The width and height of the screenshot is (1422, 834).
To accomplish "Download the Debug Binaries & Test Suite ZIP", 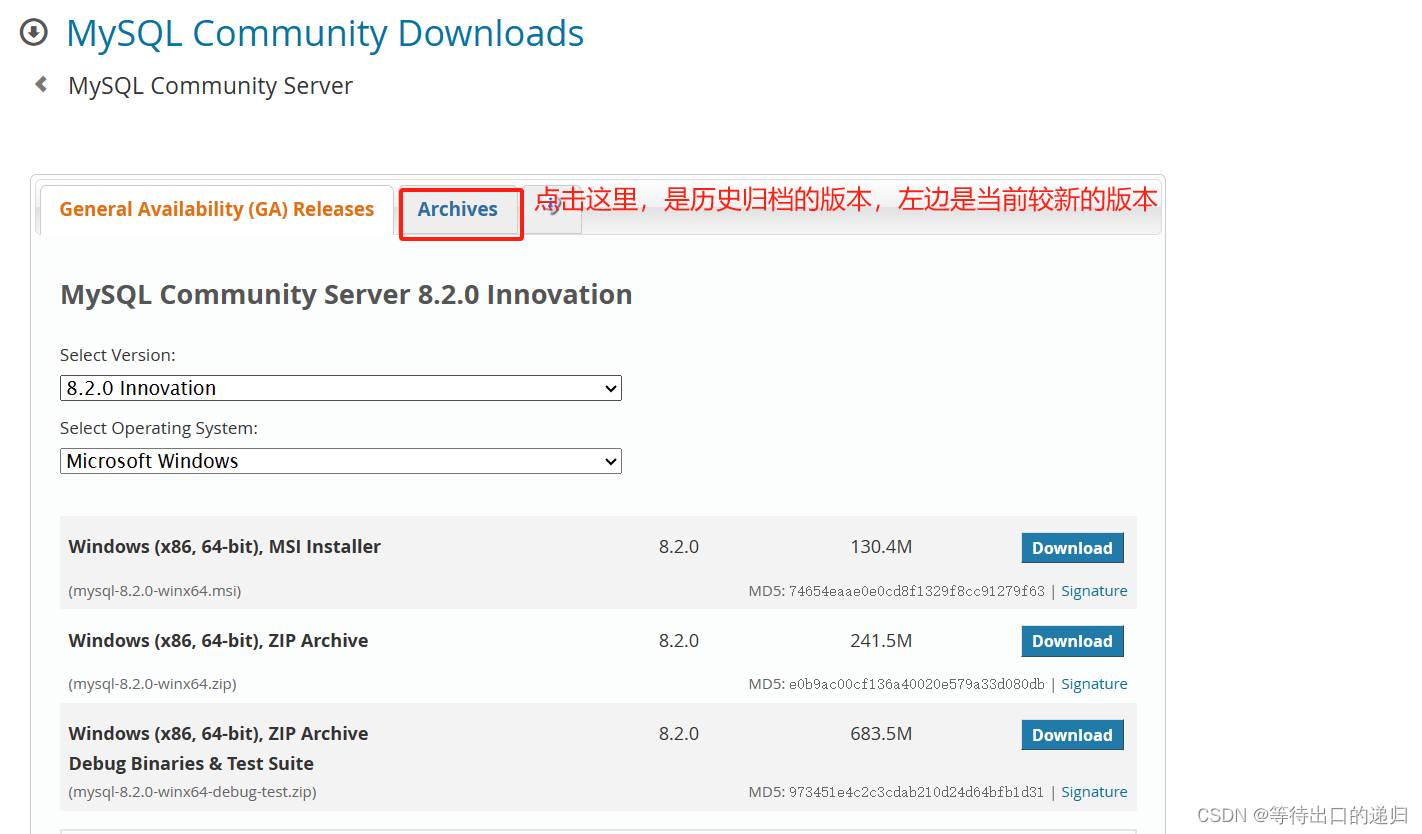I will 1072,735.
